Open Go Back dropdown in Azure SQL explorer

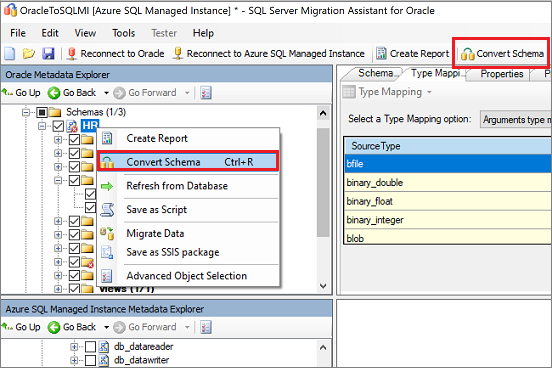106,327
